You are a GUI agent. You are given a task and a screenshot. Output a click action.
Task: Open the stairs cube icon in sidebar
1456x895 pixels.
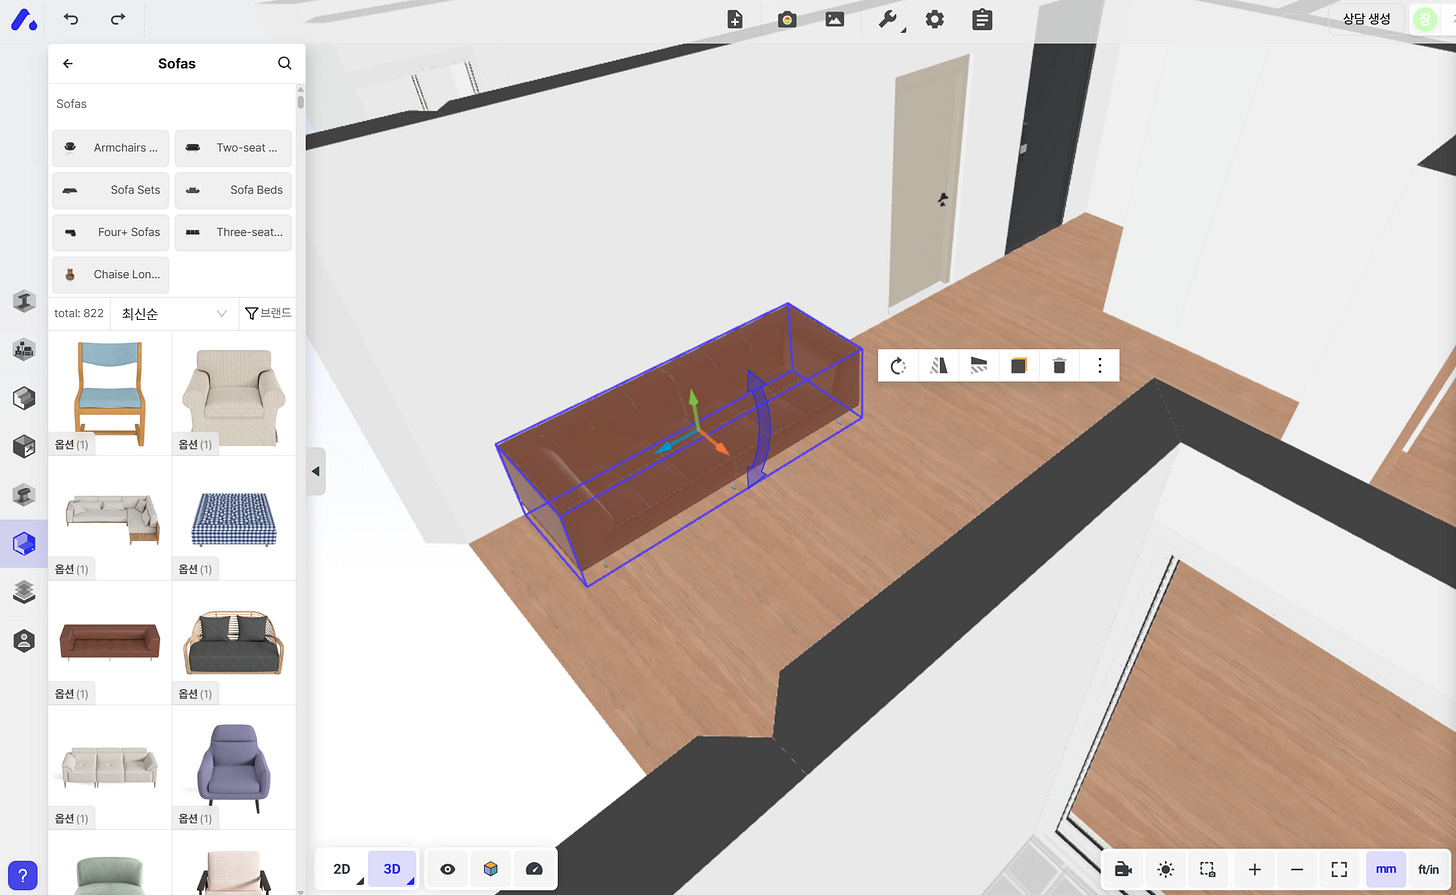tap(24, 398)
